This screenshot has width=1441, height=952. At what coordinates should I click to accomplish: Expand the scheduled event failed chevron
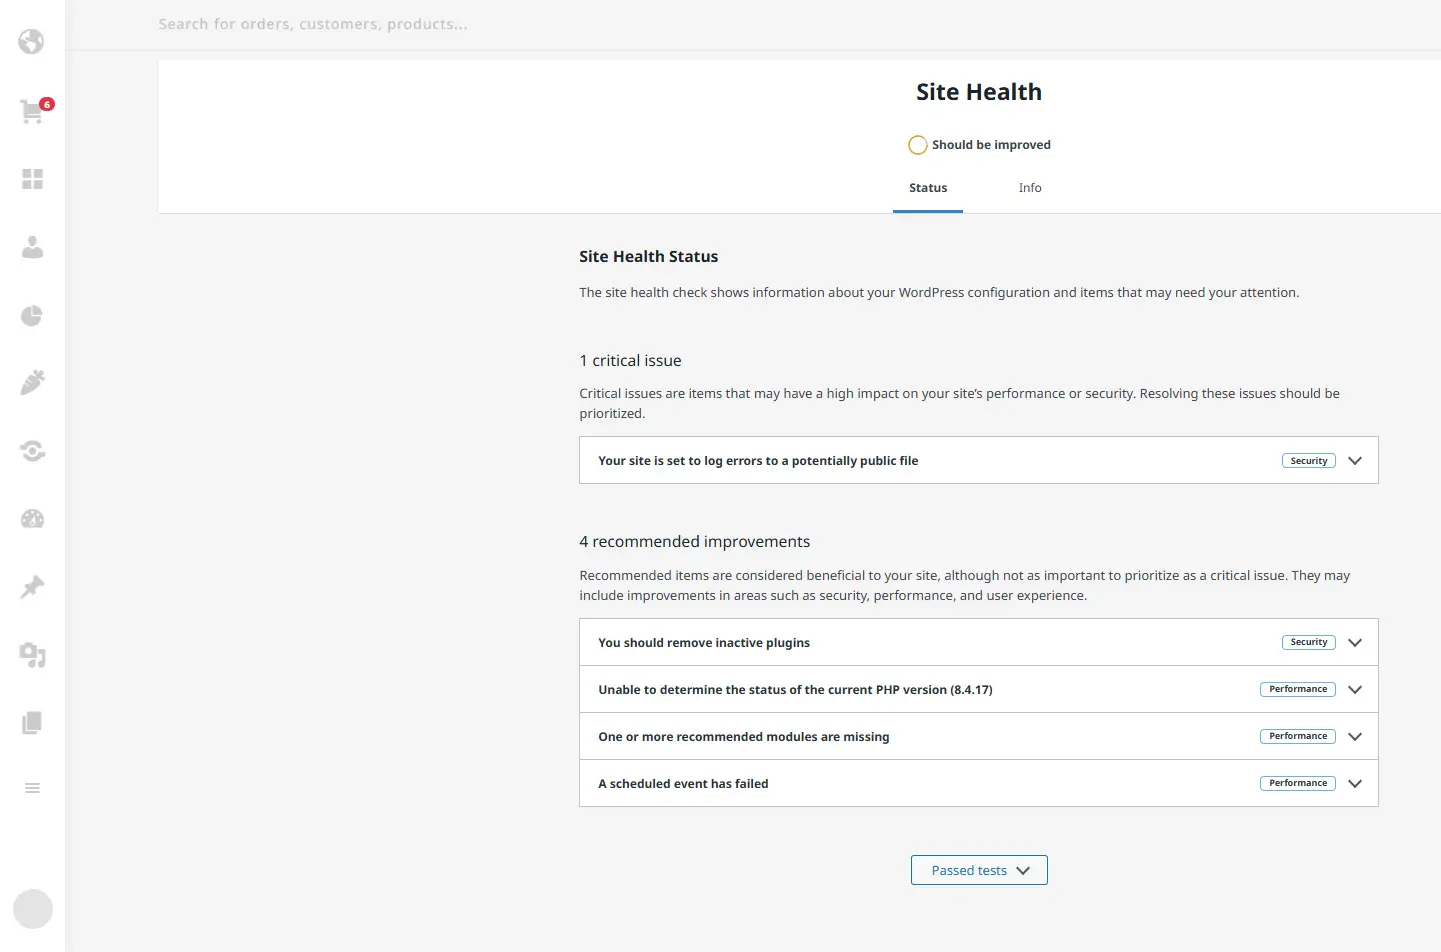[x=1355, y=784]
